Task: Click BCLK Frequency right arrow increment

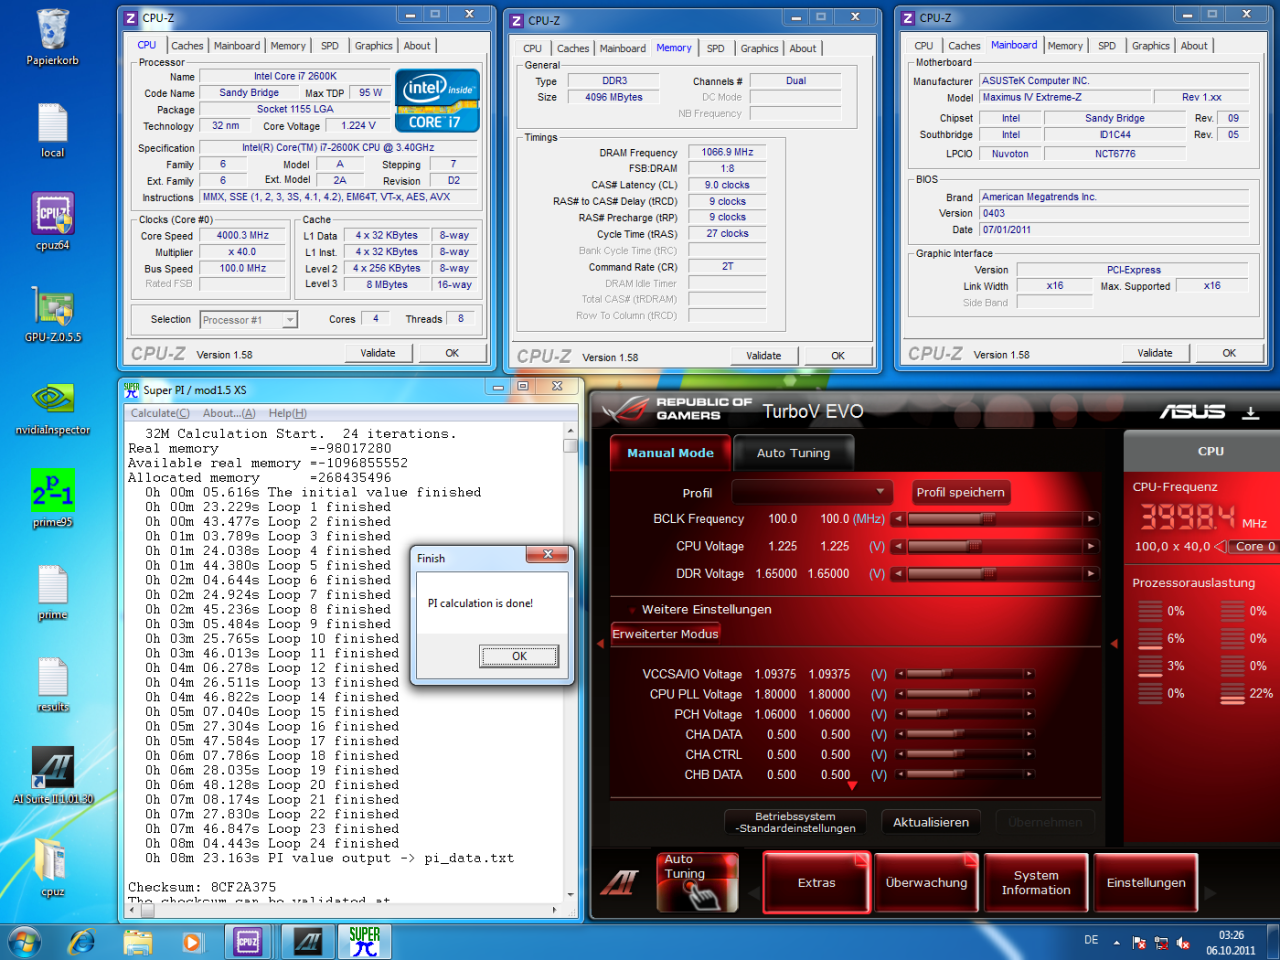Action: point(1091,519)
